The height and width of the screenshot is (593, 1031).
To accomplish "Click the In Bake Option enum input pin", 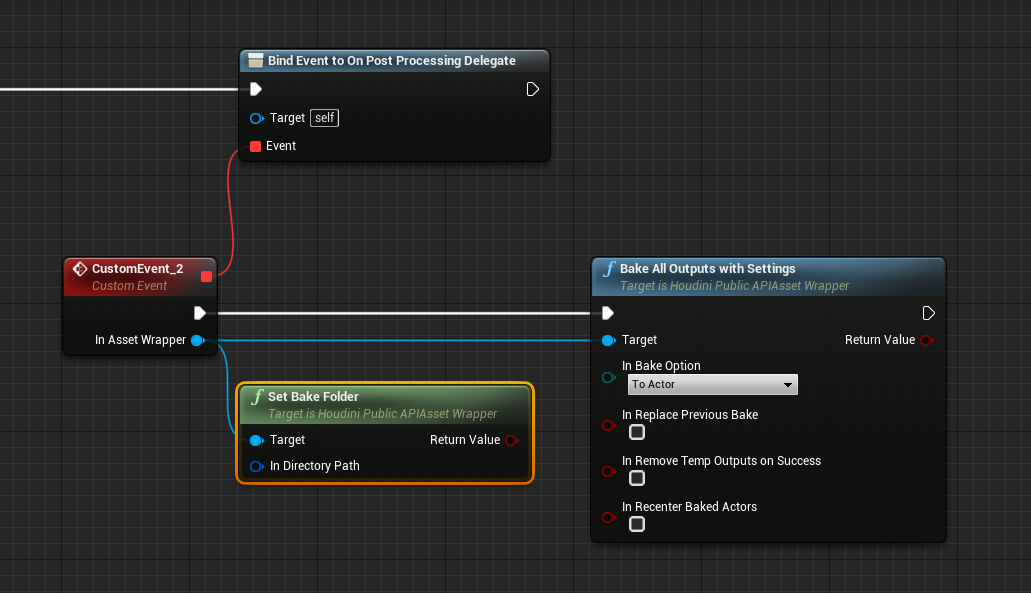I will tap(608, 377).
